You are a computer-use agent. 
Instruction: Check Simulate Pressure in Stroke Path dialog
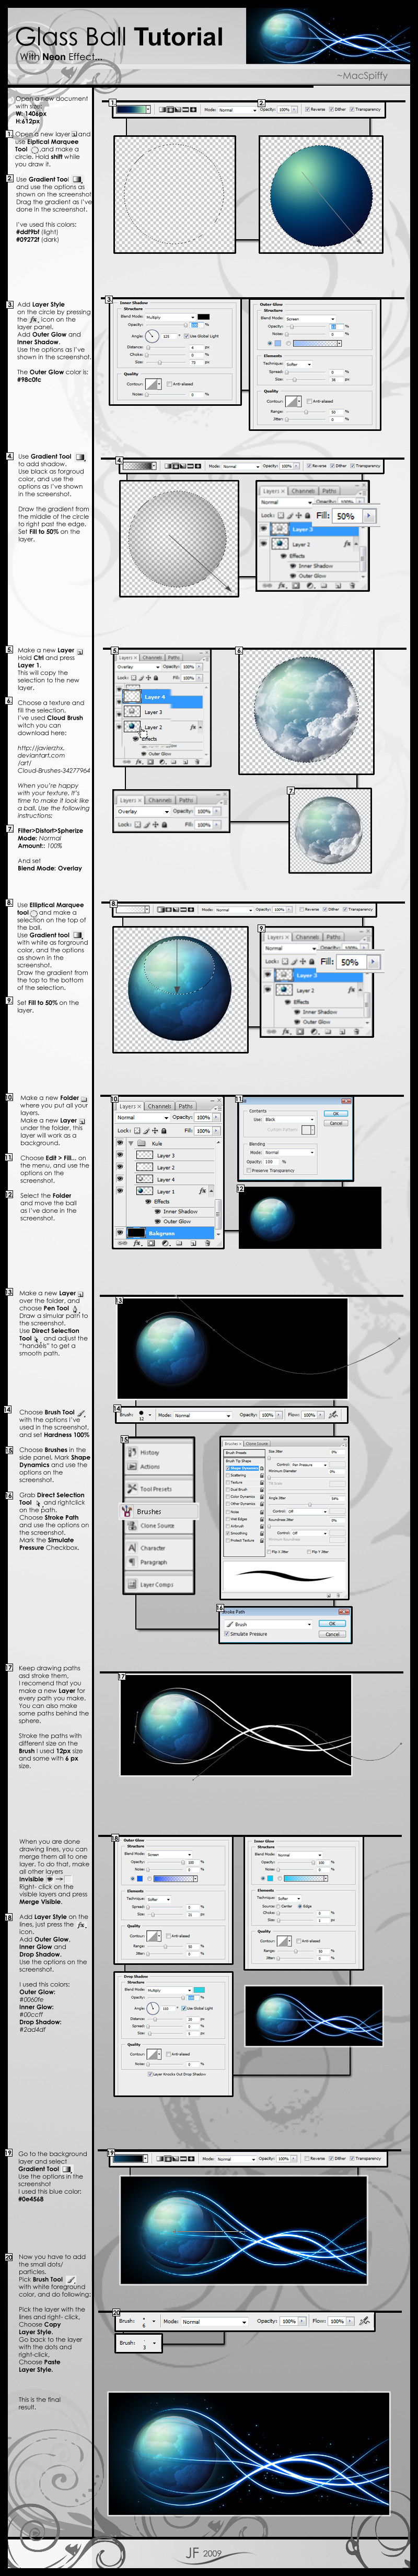pyautogui.click(x=227, y=1634)
